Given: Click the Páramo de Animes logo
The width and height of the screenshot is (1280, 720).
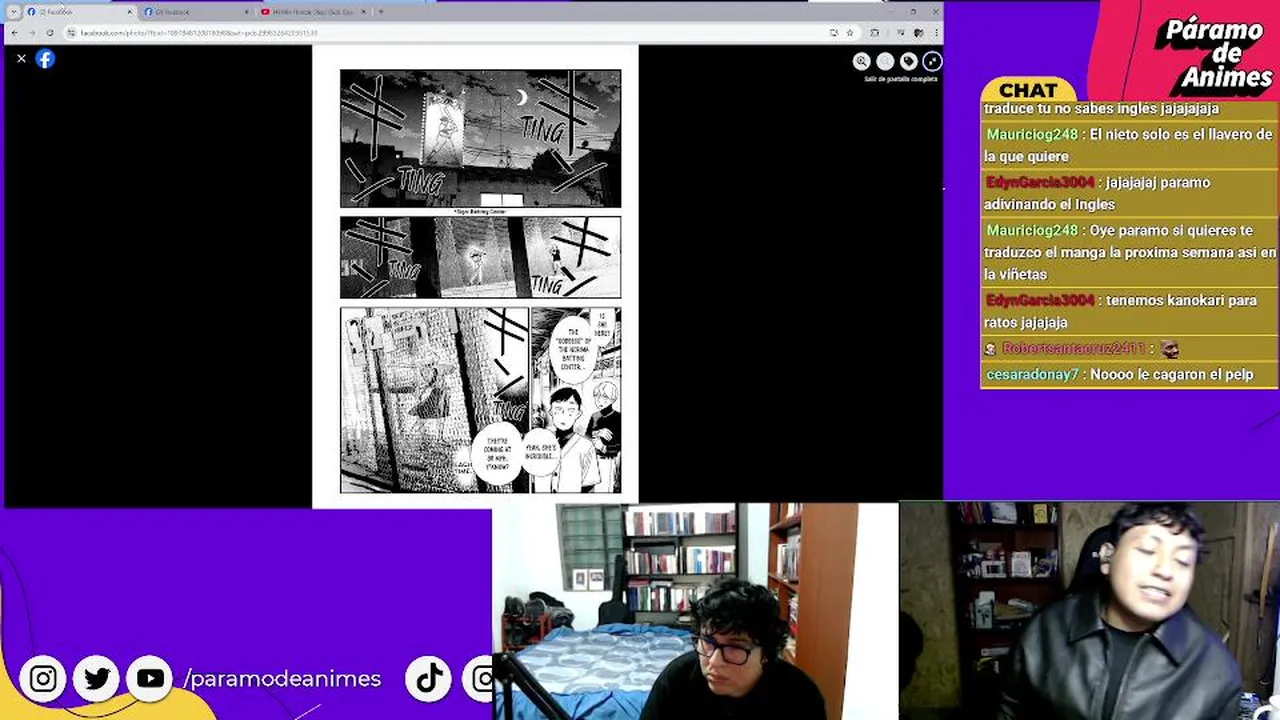Looking at the screenshot, I should click(x=1213, y=54).
